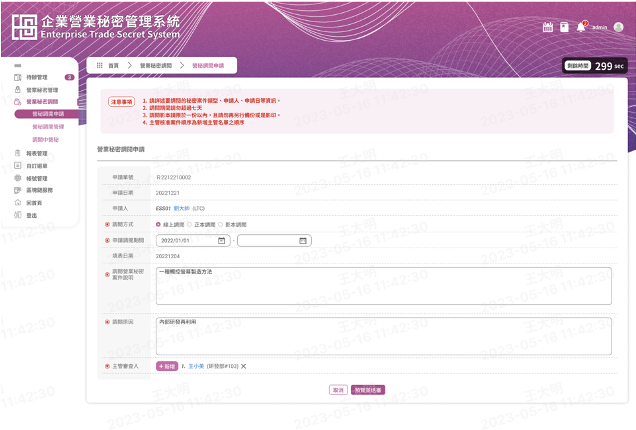Open the 營業秘密管理 sidebar menu

click(x=42, y=90)
